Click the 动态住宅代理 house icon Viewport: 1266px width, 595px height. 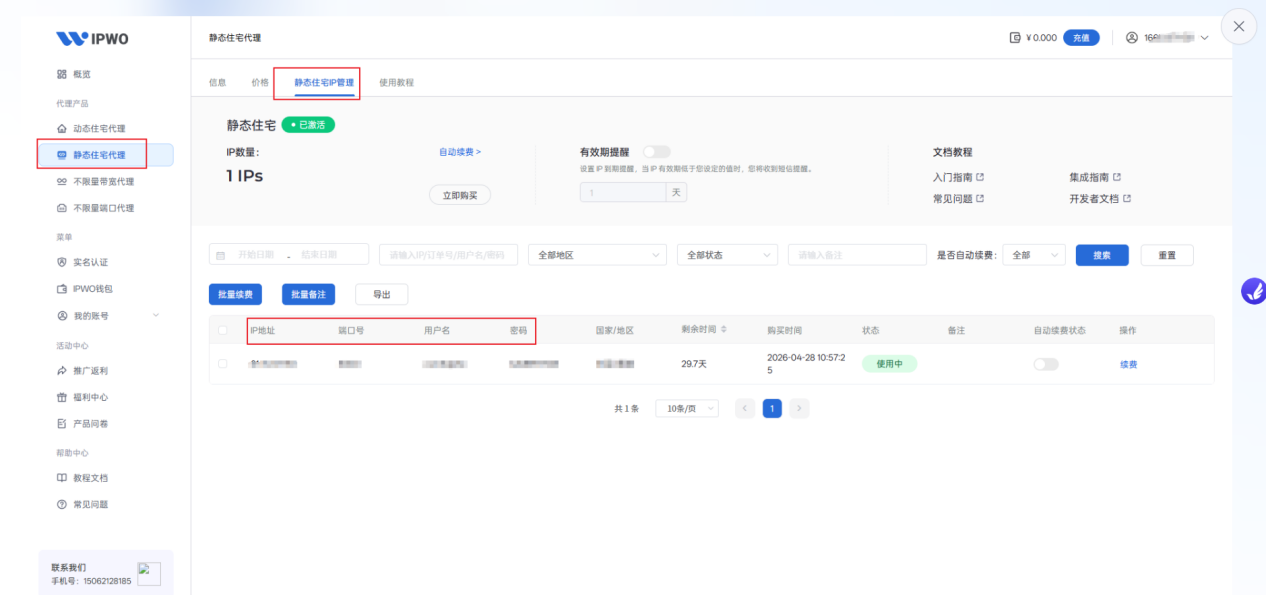[62, 128]
